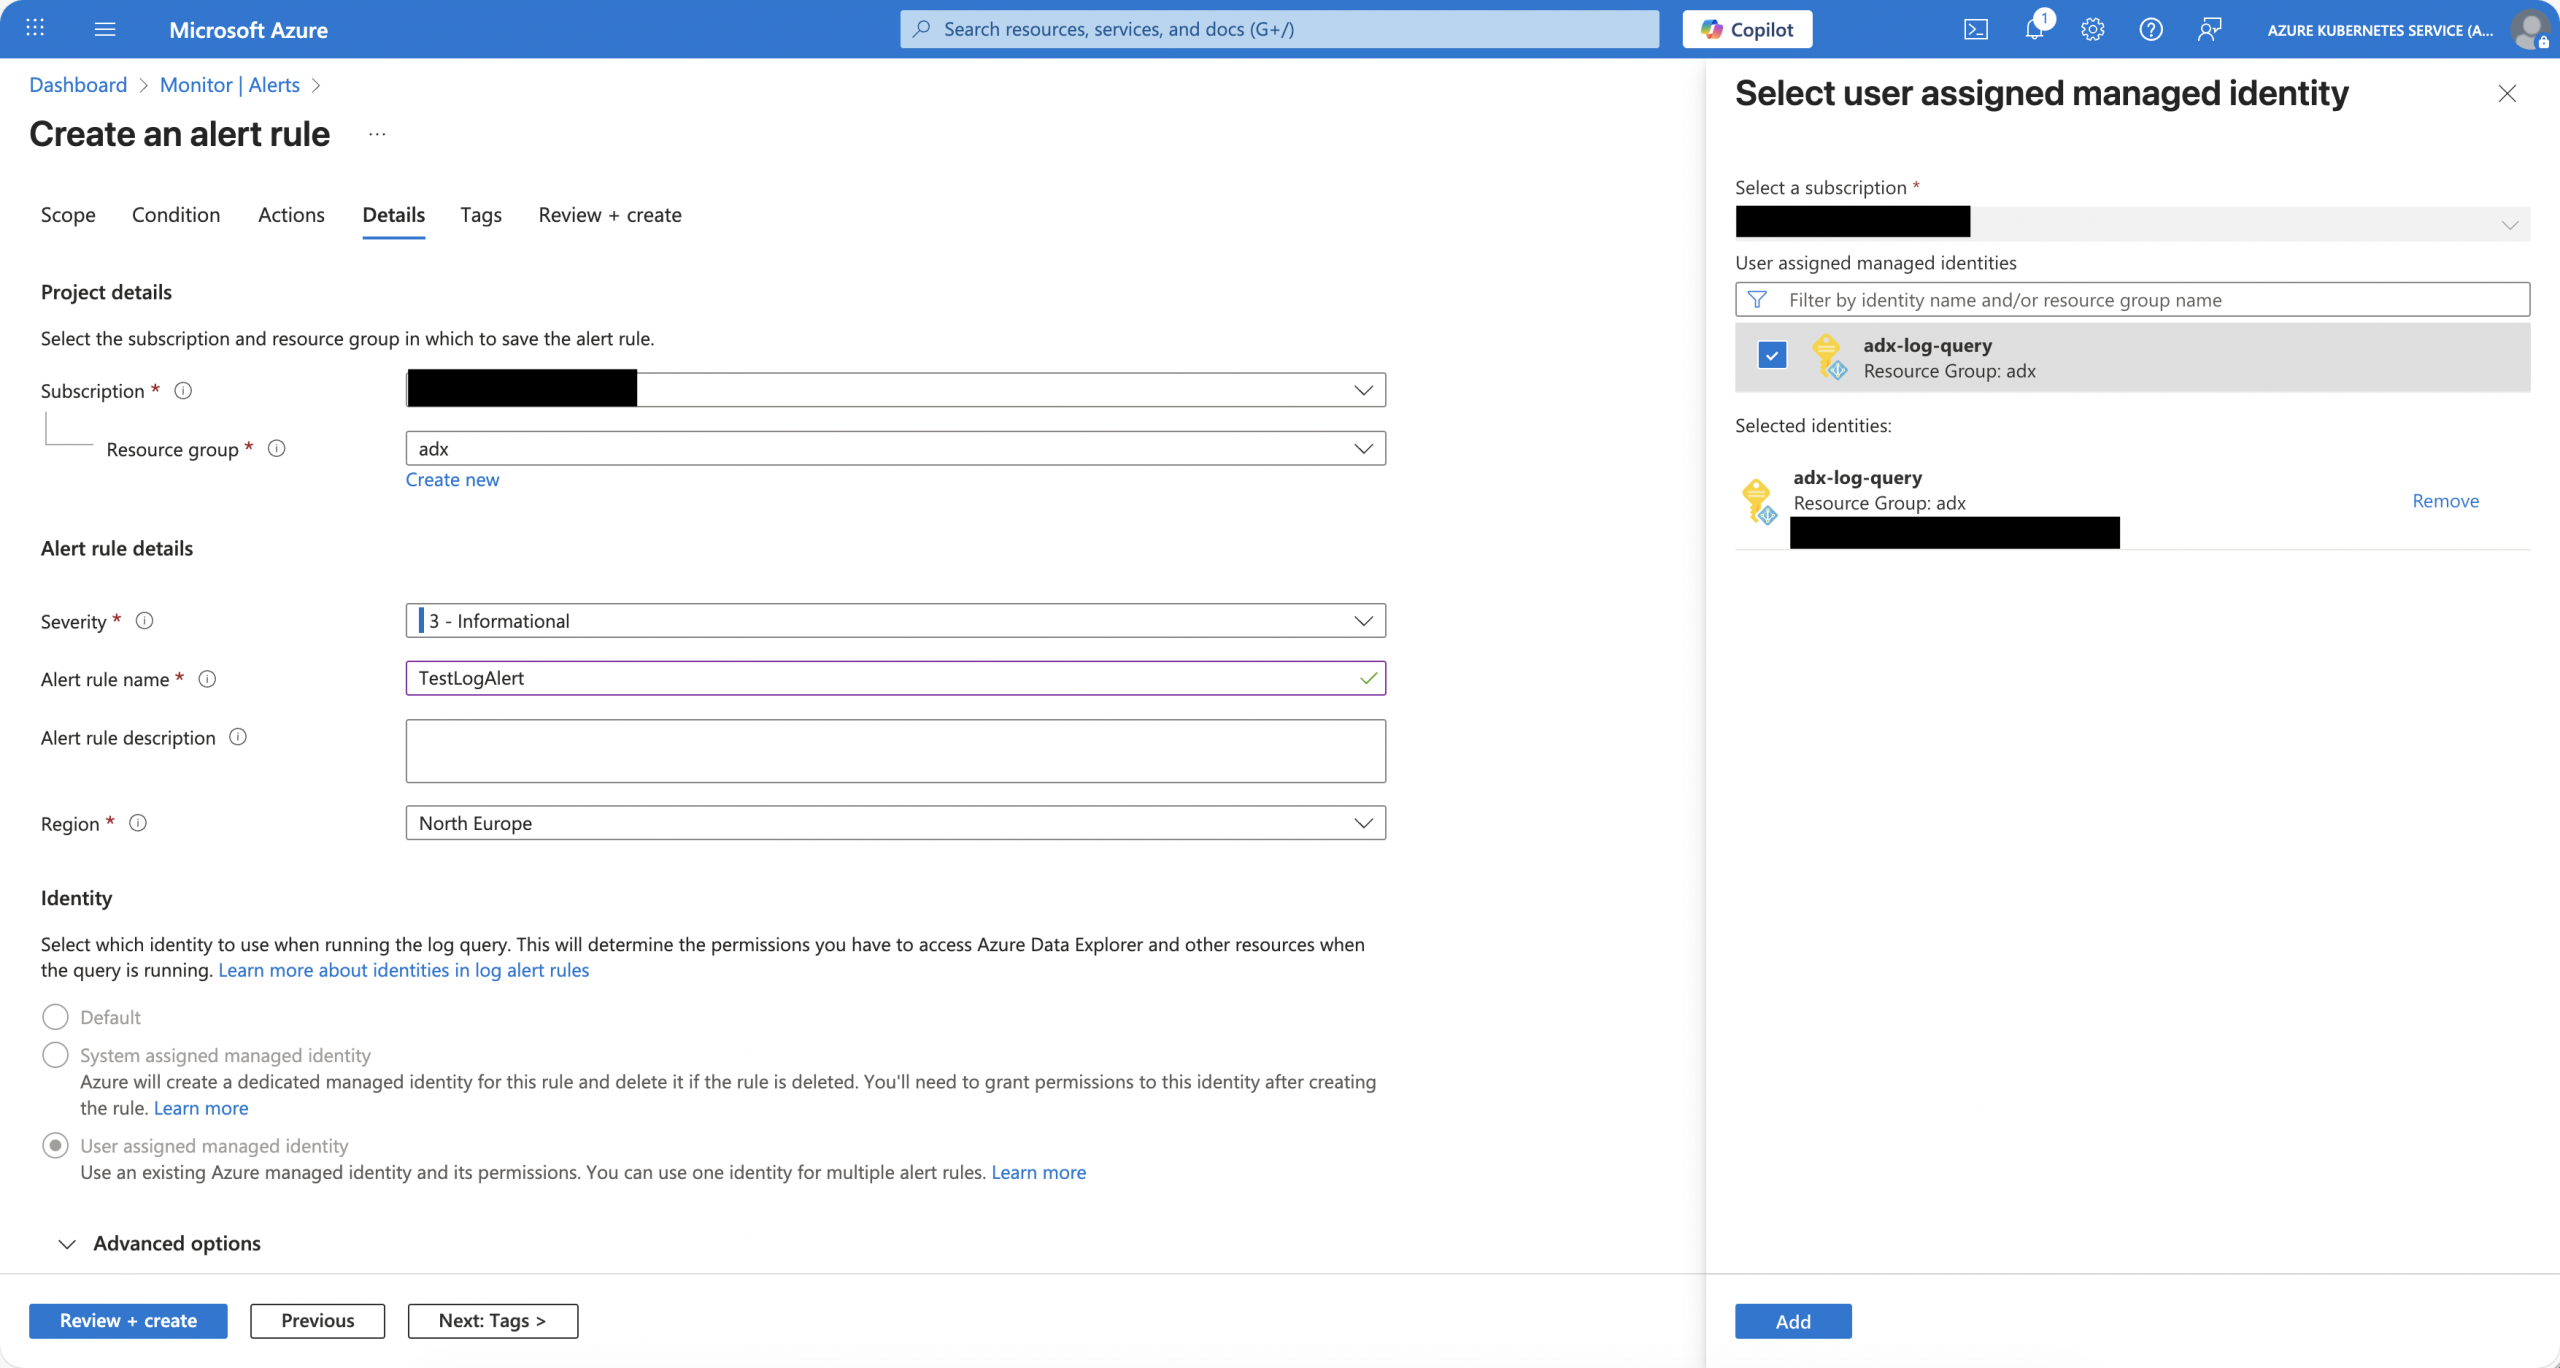
Task: Uncheck the adx-log-query identity checkbox
Action: 1772,356
